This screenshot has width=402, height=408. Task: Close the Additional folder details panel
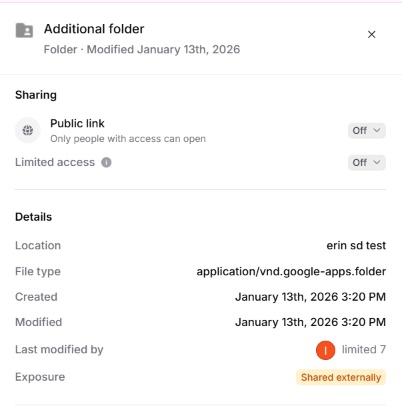371,34
